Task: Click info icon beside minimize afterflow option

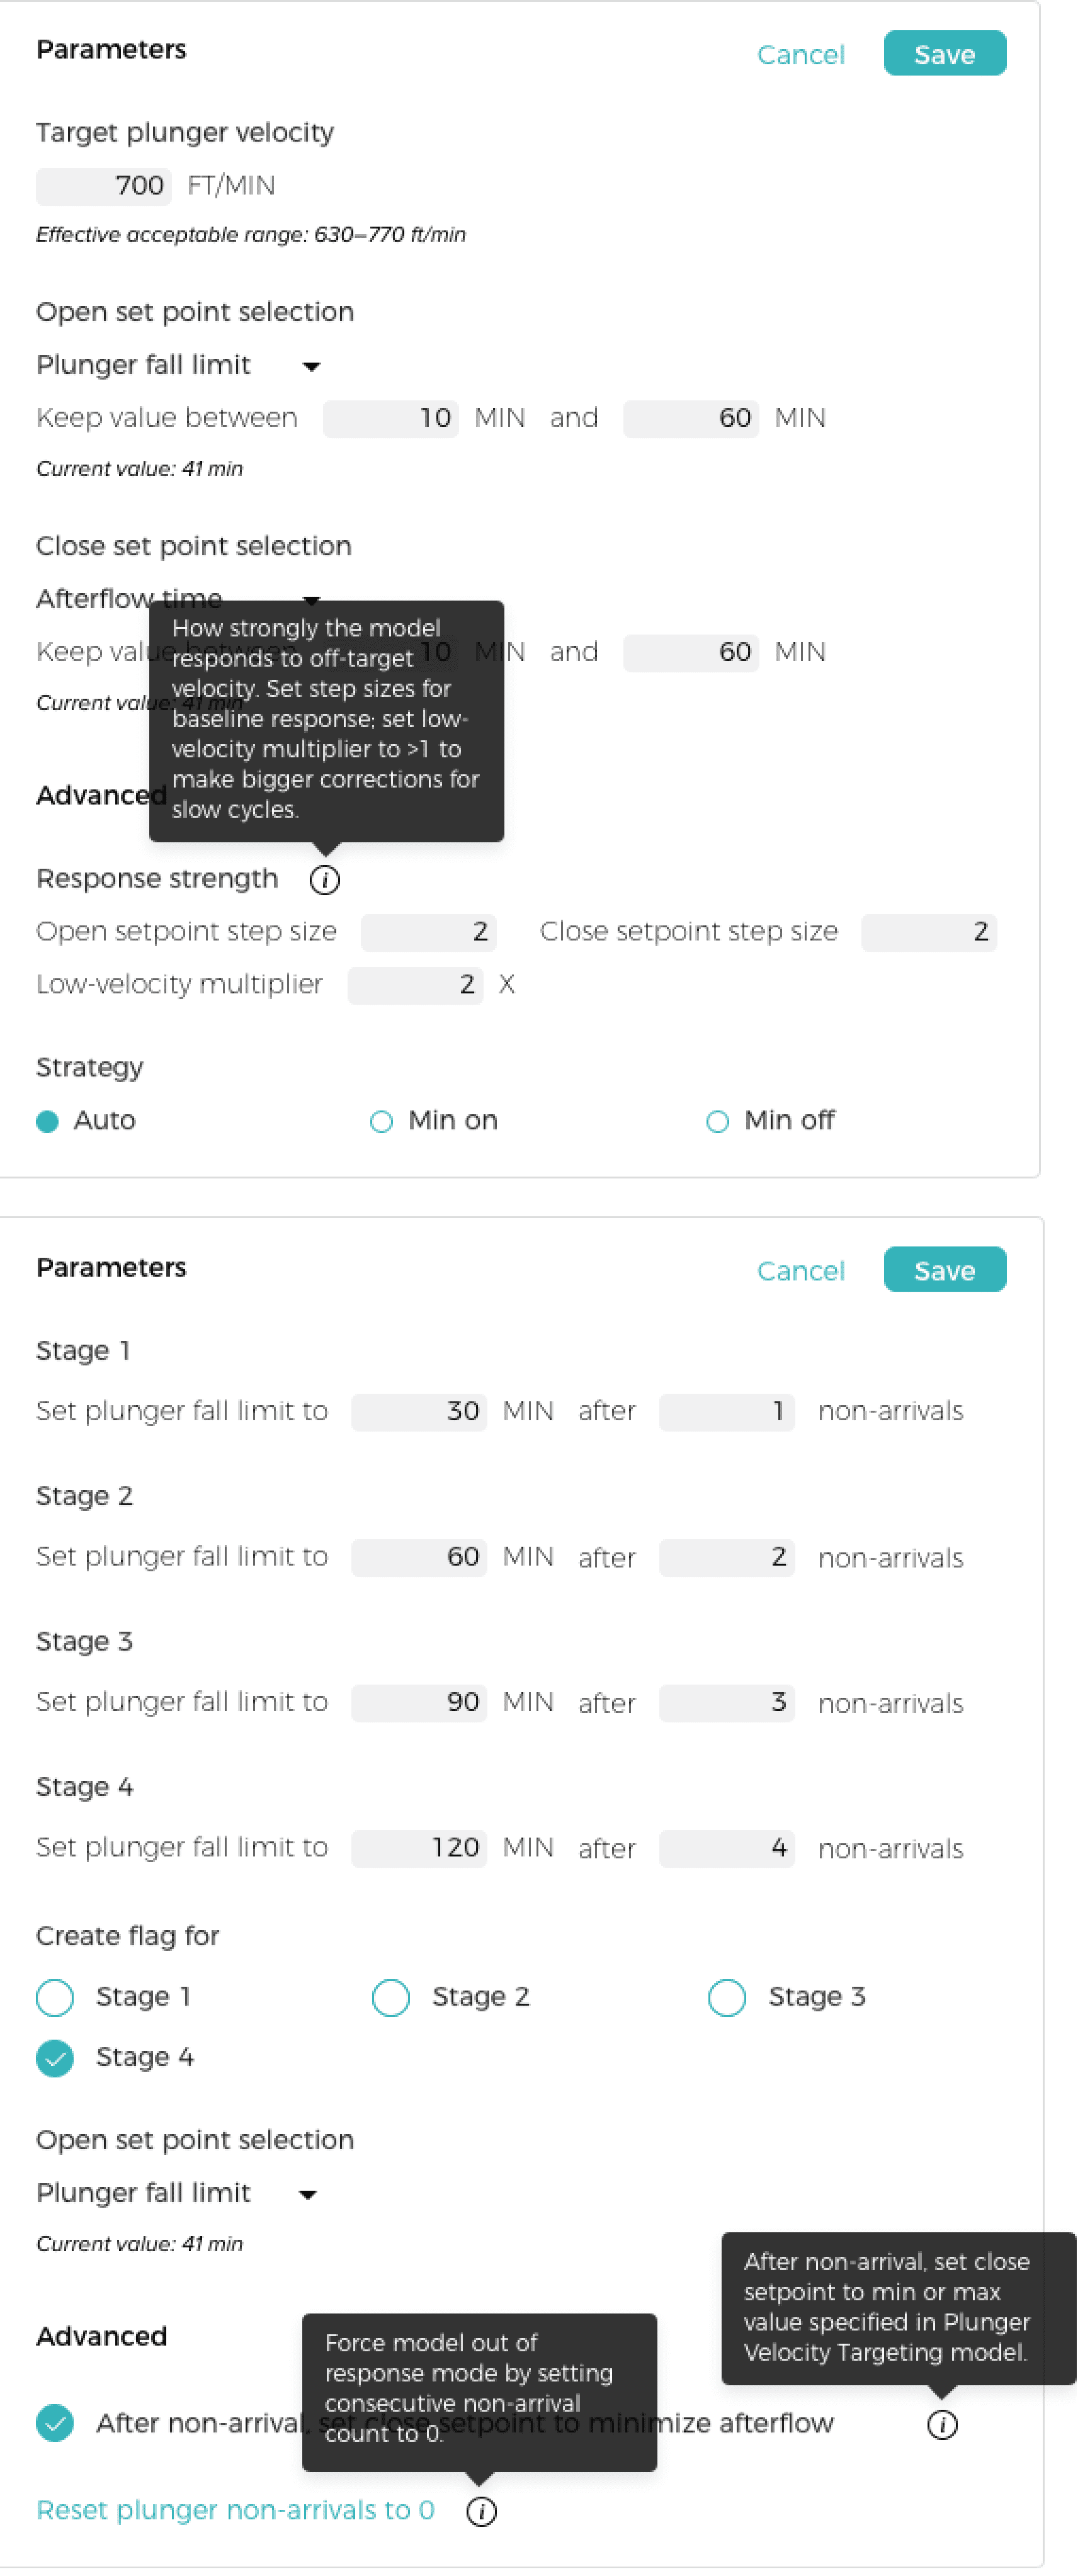Action: [x=943, y=2424]
